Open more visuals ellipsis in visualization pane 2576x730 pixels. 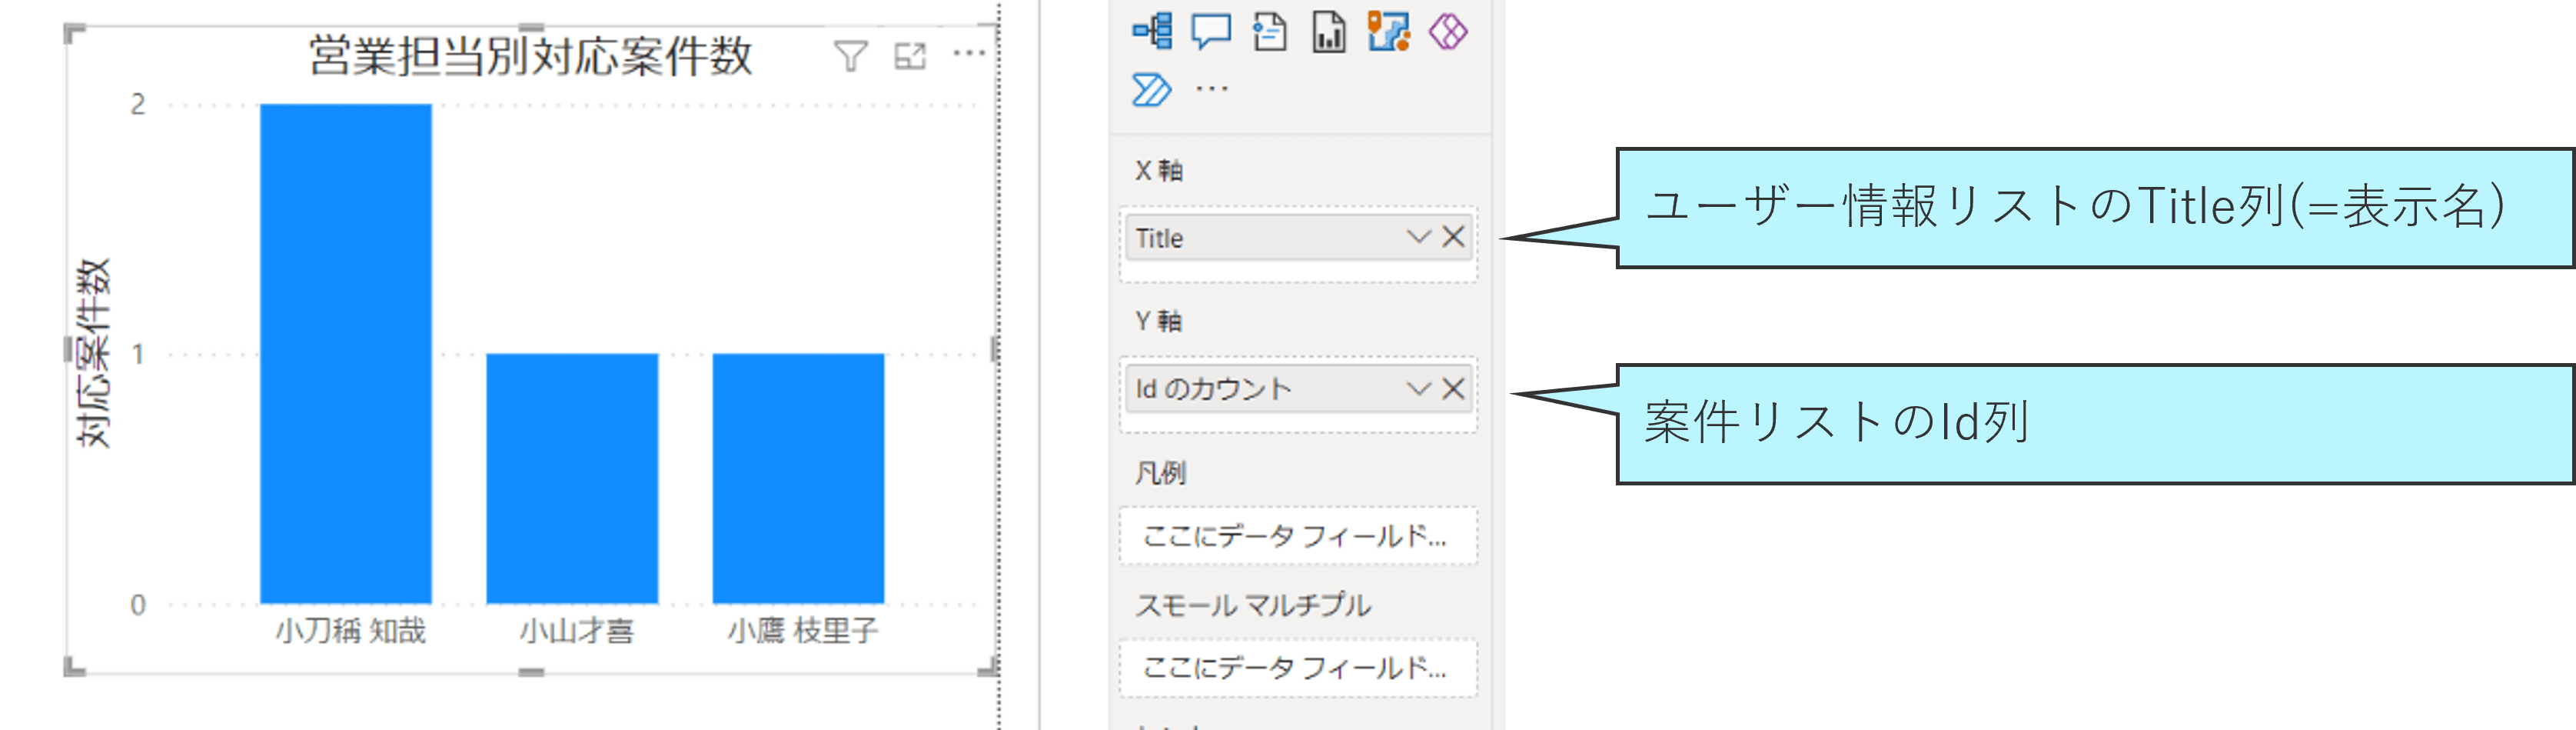click(1212, 90)
